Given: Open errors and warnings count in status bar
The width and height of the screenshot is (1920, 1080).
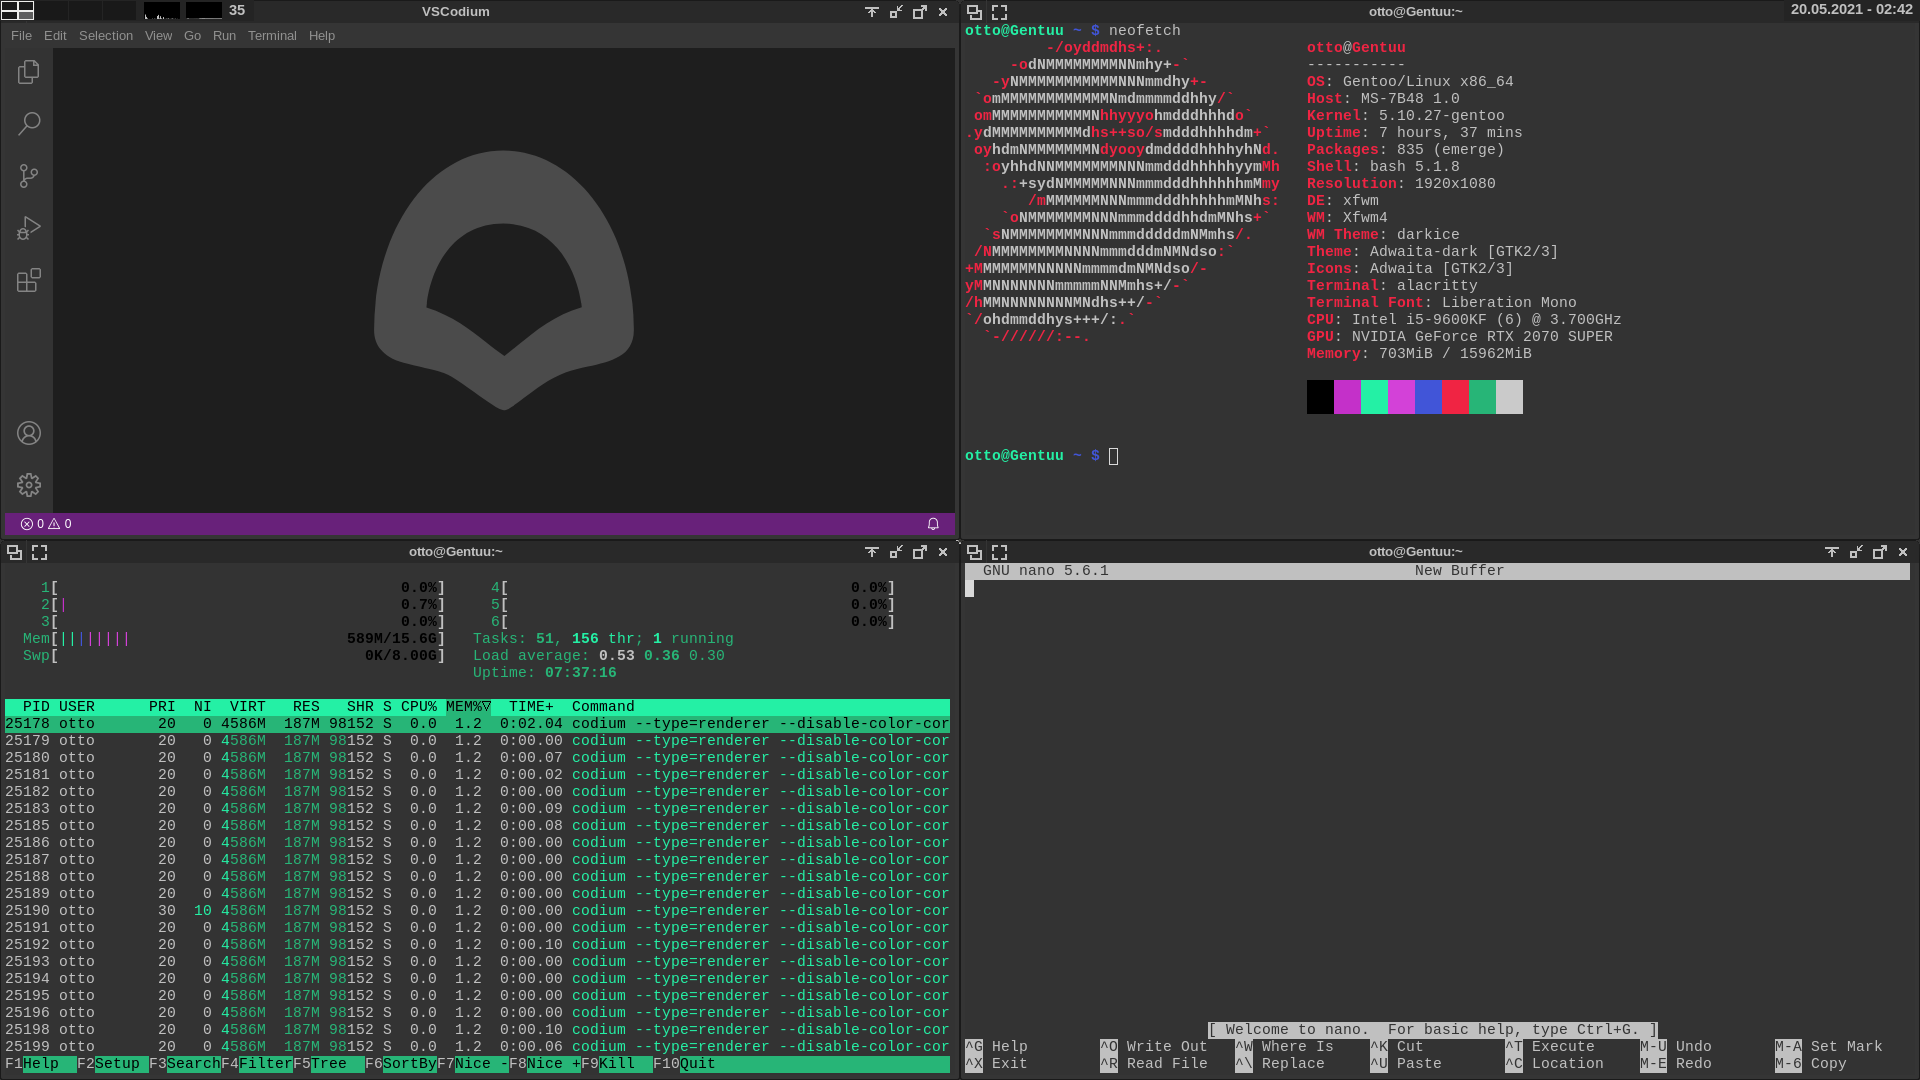Looking at the screenshot, I should click(46, 524).
